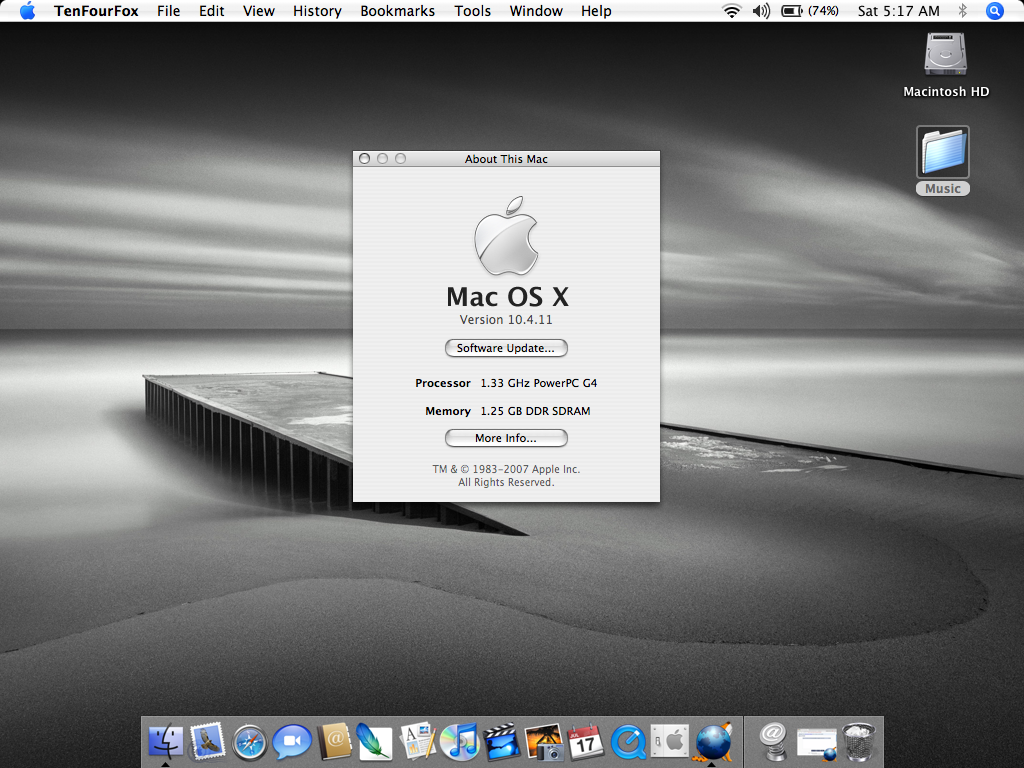Viewport: 1024px width, 768px height.
Task: Open System Preferences from the Dock
Action: 670,742
